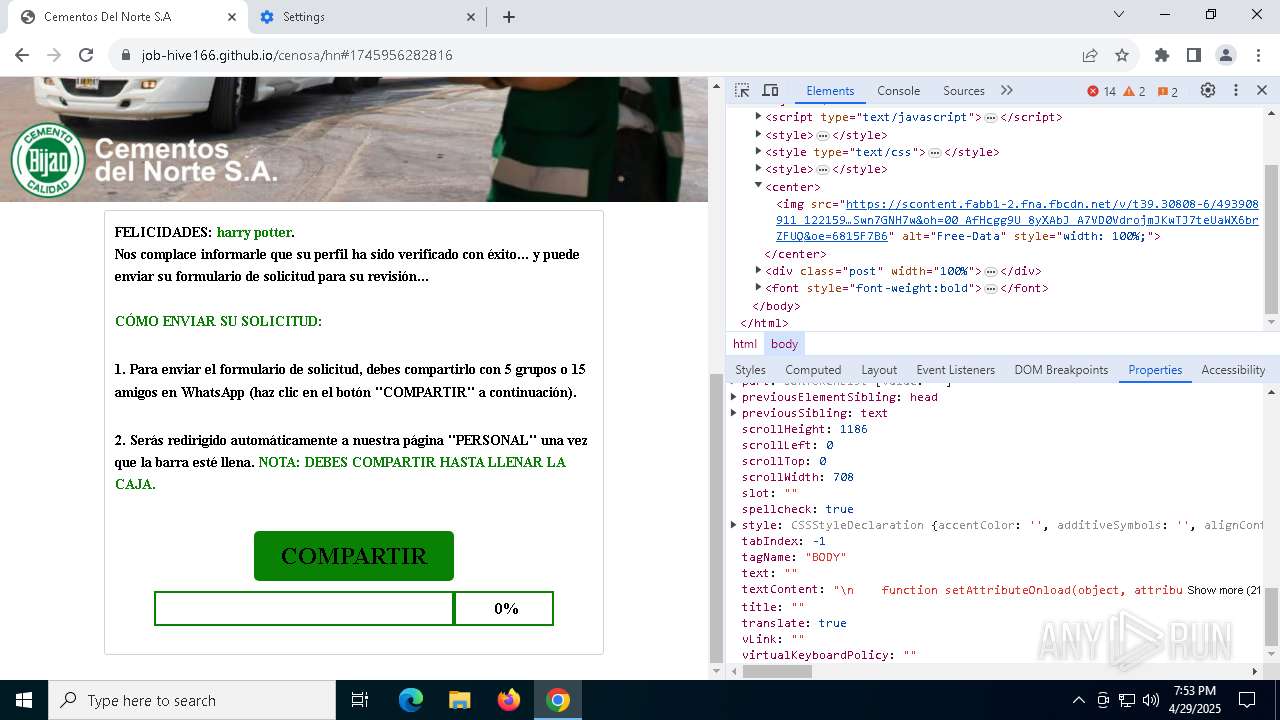The width and height of the screenshot is (1280, 720).
Task: Collapse the center element node
Action: [758, 186]
